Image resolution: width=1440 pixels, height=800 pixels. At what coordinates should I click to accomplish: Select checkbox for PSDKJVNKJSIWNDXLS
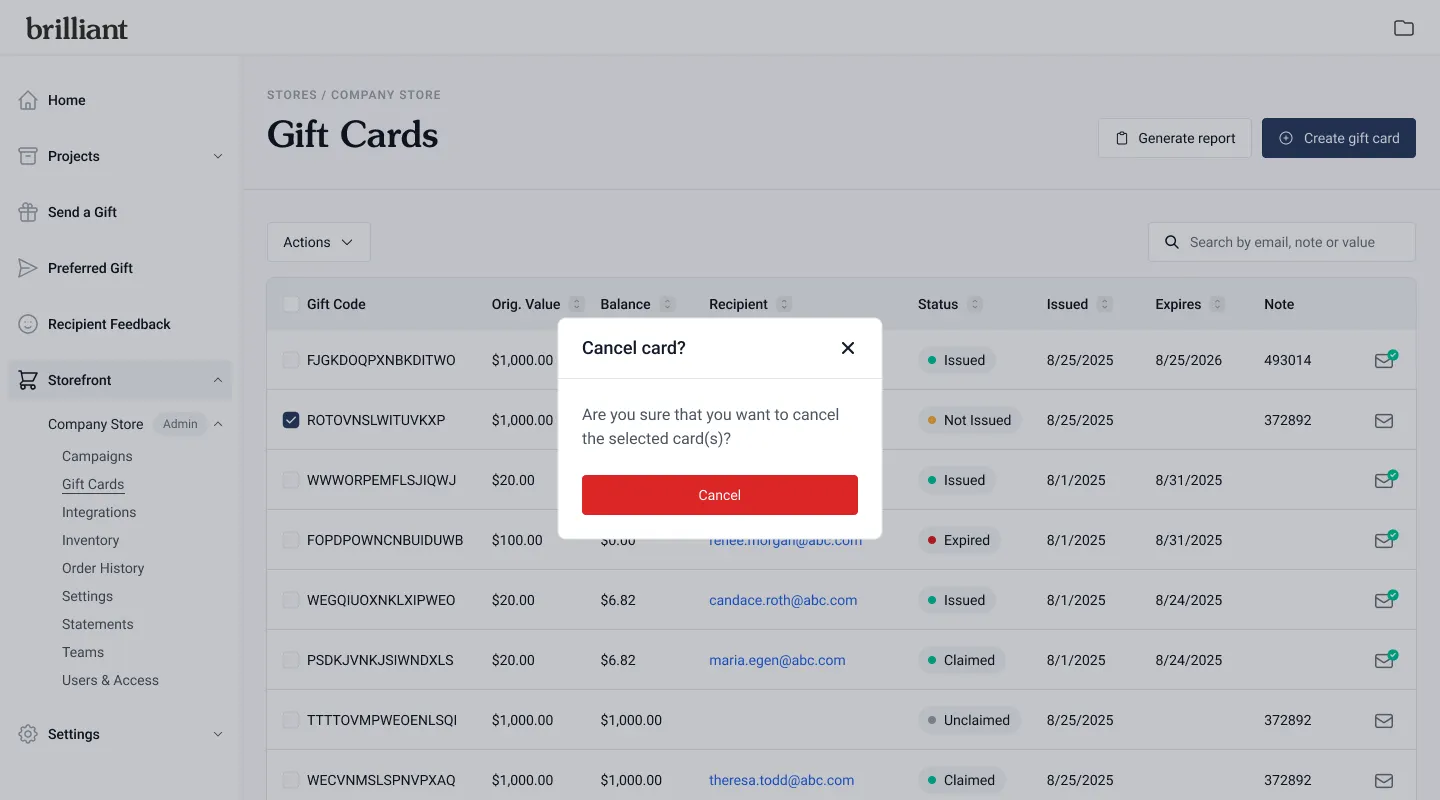291,660
